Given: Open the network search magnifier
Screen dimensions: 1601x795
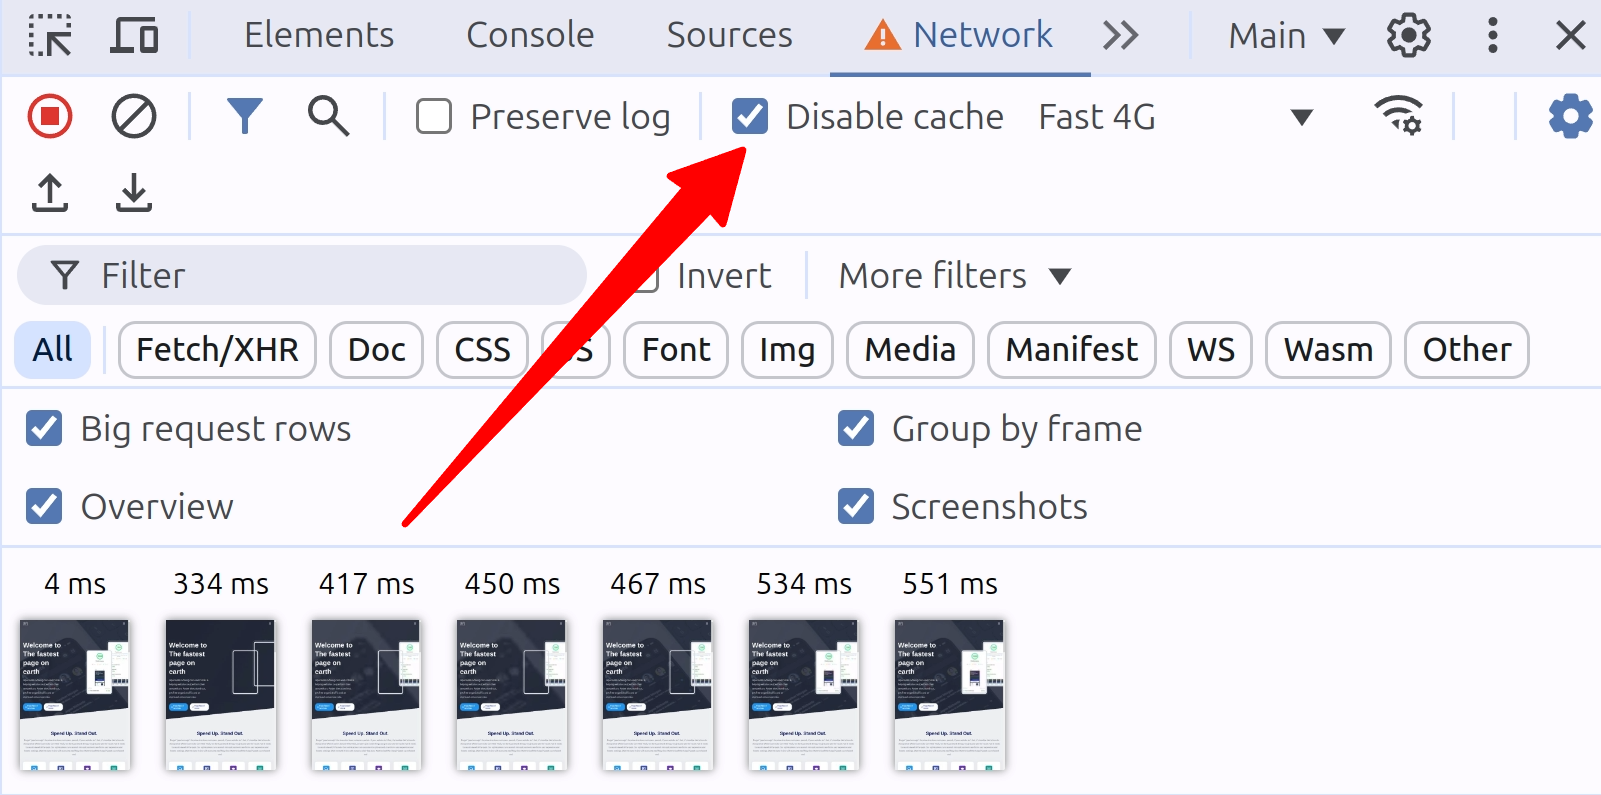Looking at the screenshot, I should pos(328,117).
